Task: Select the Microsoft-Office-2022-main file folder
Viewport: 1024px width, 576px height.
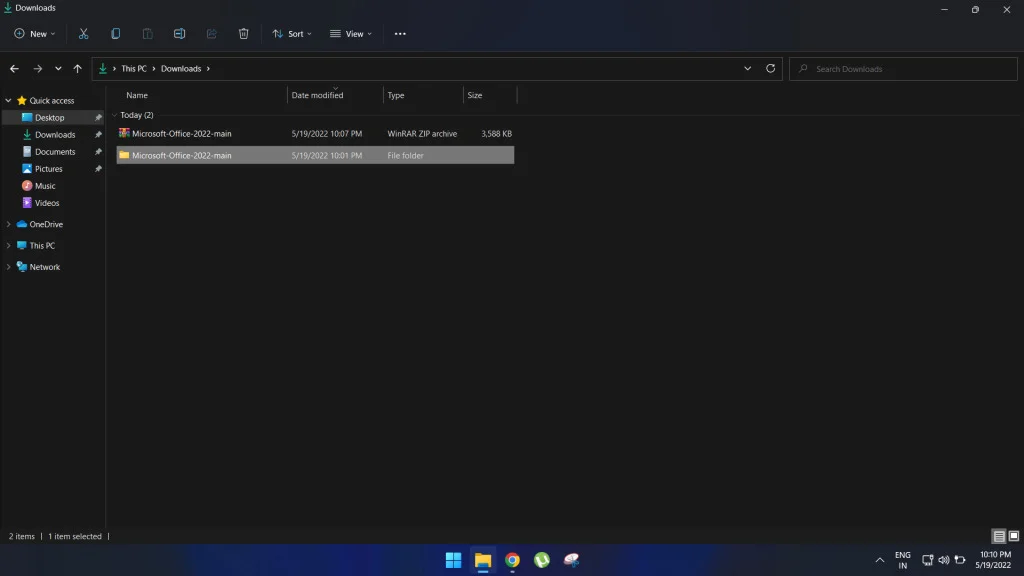Action: 315,155
